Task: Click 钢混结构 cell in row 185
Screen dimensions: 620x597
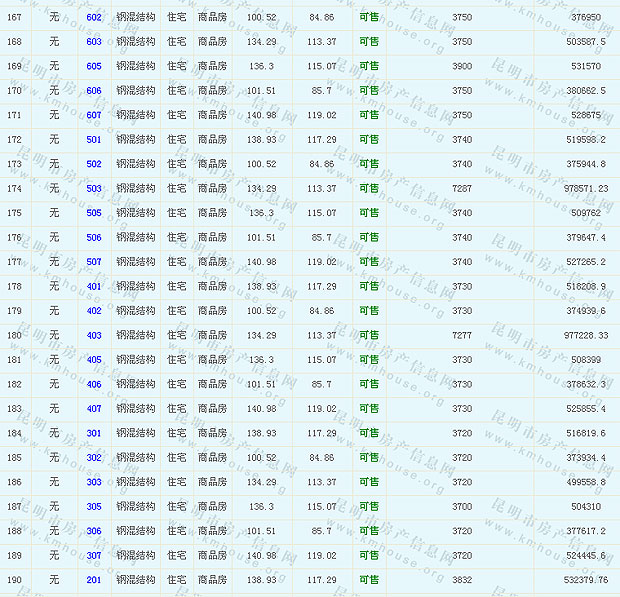Action: click(135, 458)
